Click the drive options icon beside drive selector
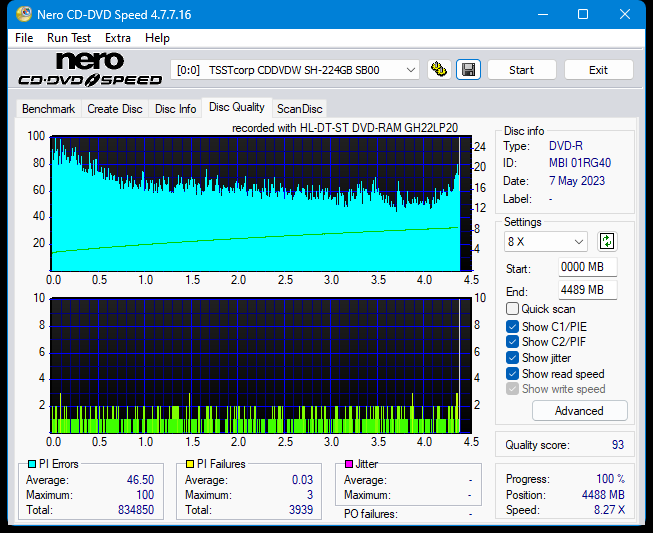The width and height of the screenshot is (653, 533). pyautogui.click(x=438, y=70)
